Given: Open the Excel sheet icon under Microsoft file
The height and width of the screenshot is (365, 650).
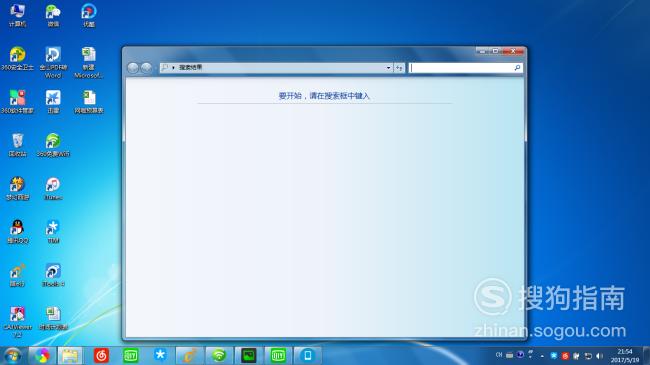Looking at the screenshot, I should (x=89, y=102).
